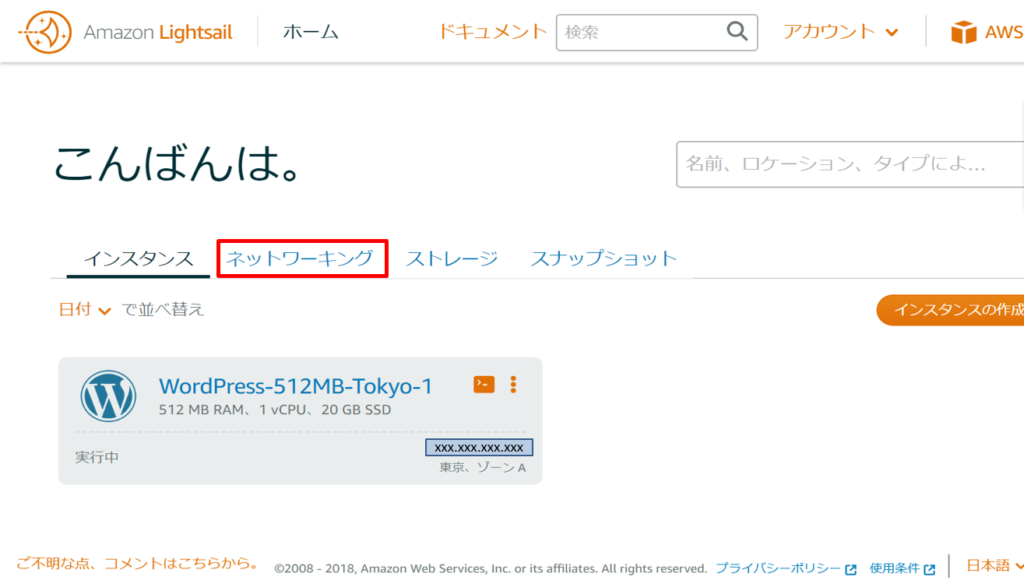
Task: Open privacy policy external link icon
Action: tap(851, 569)
